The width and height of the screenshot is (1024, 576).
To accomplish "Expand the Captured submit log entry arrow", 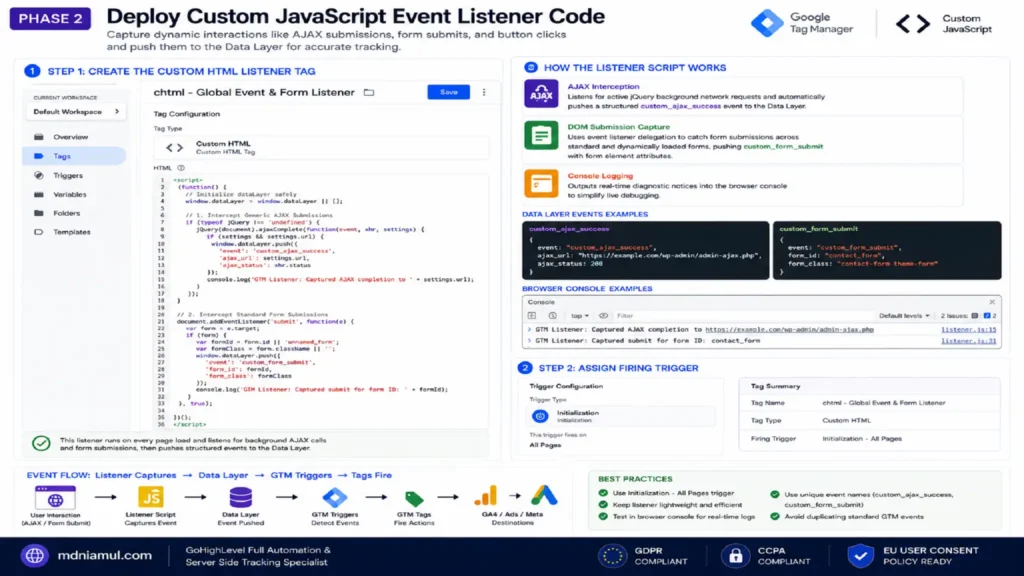I will tap(530, 341).
